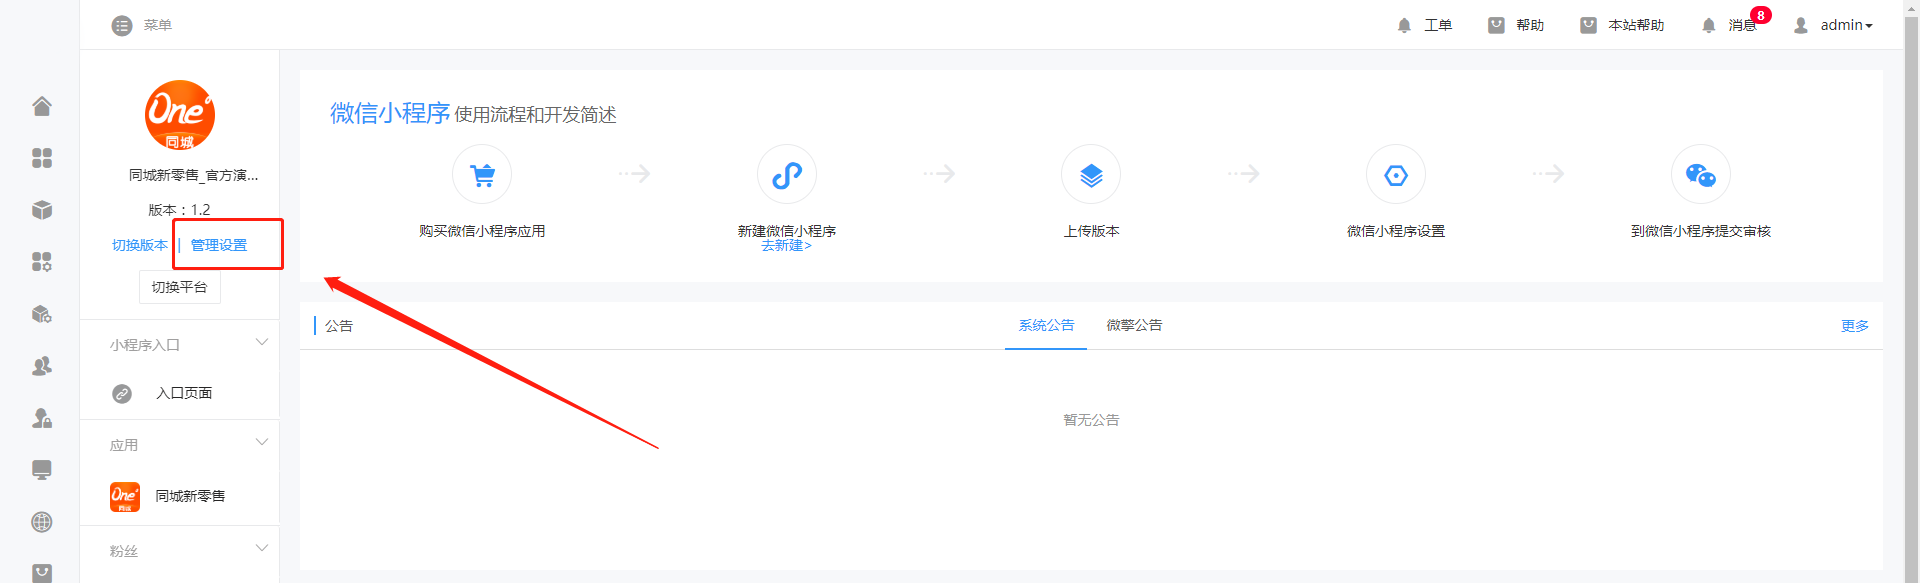Select the WeChat icon for 提交审核
Image resolution: width=1920 pixels, height=583 pixels.
pos(1701,175)
